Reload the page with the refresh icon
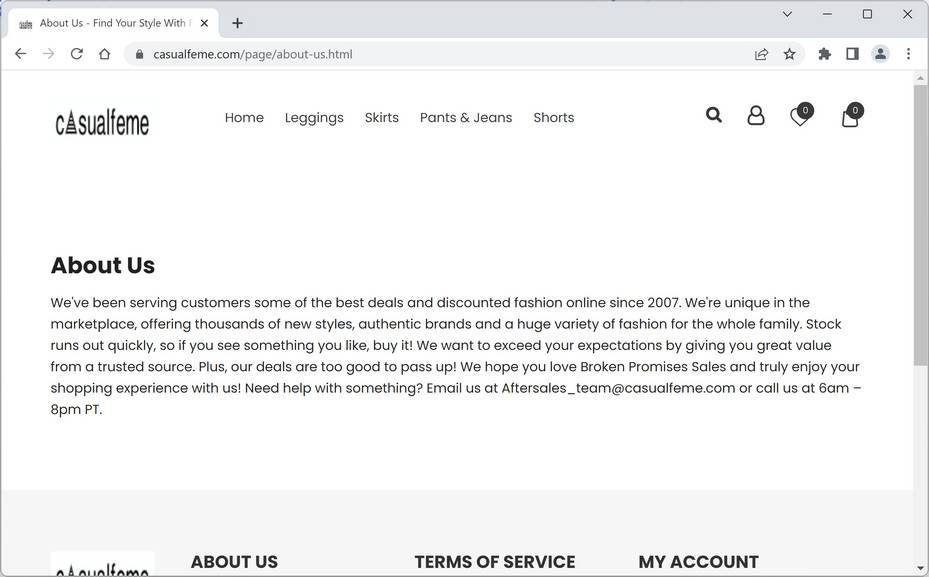Viewport: 929px width, 577px height. click(x=76, y=53)
